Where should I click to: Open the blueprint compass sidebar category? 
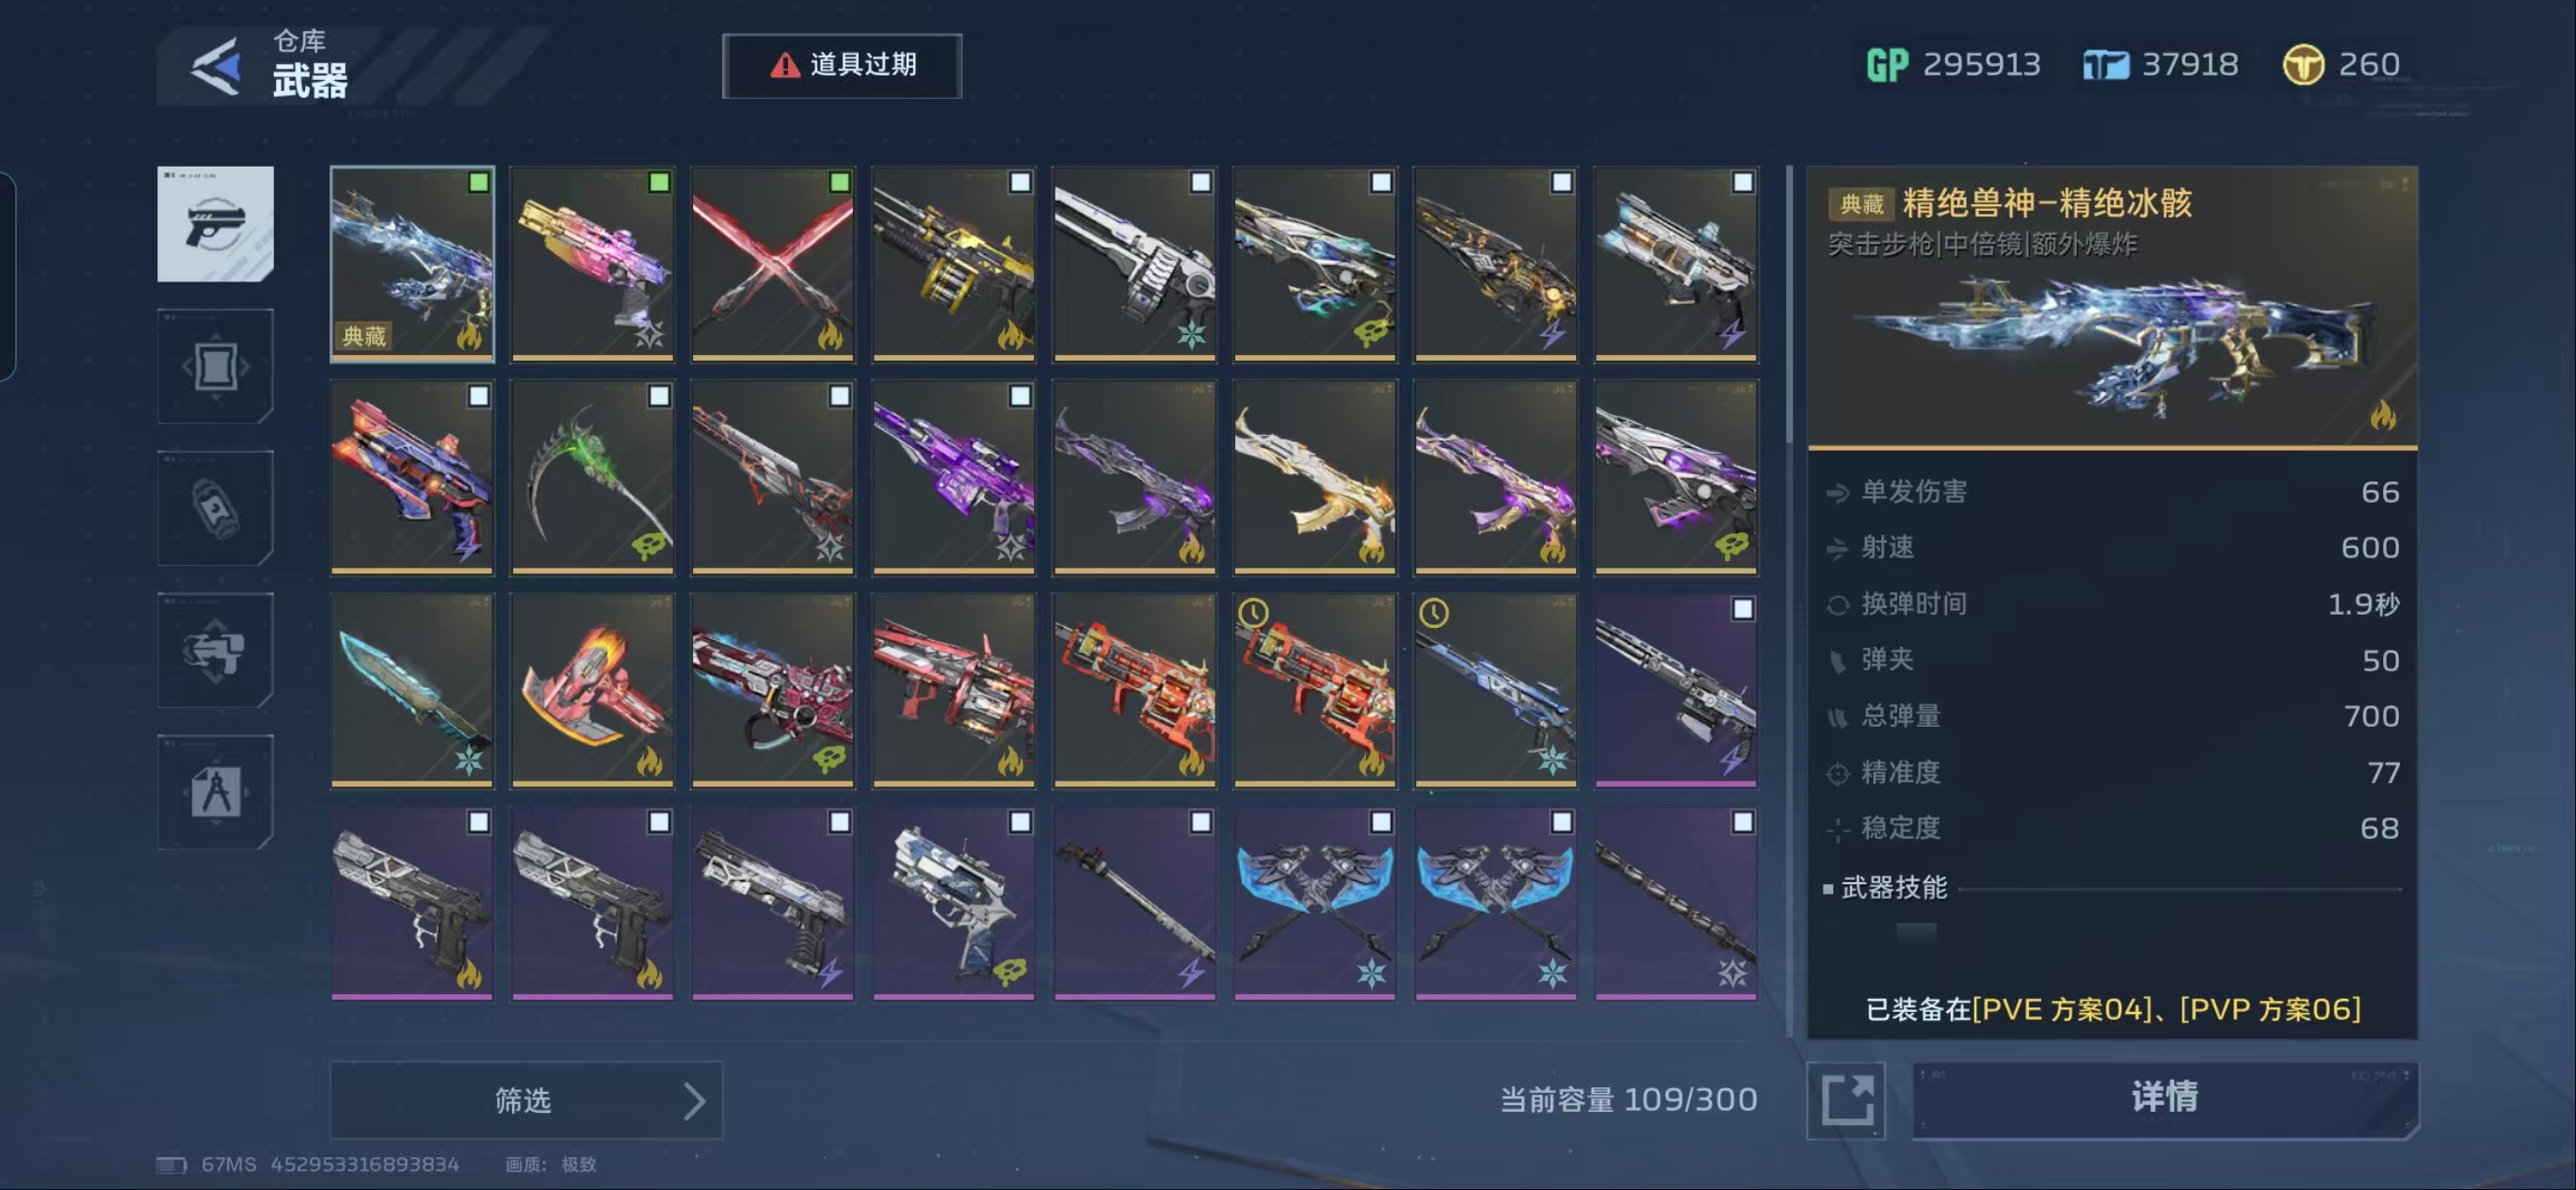215,792
